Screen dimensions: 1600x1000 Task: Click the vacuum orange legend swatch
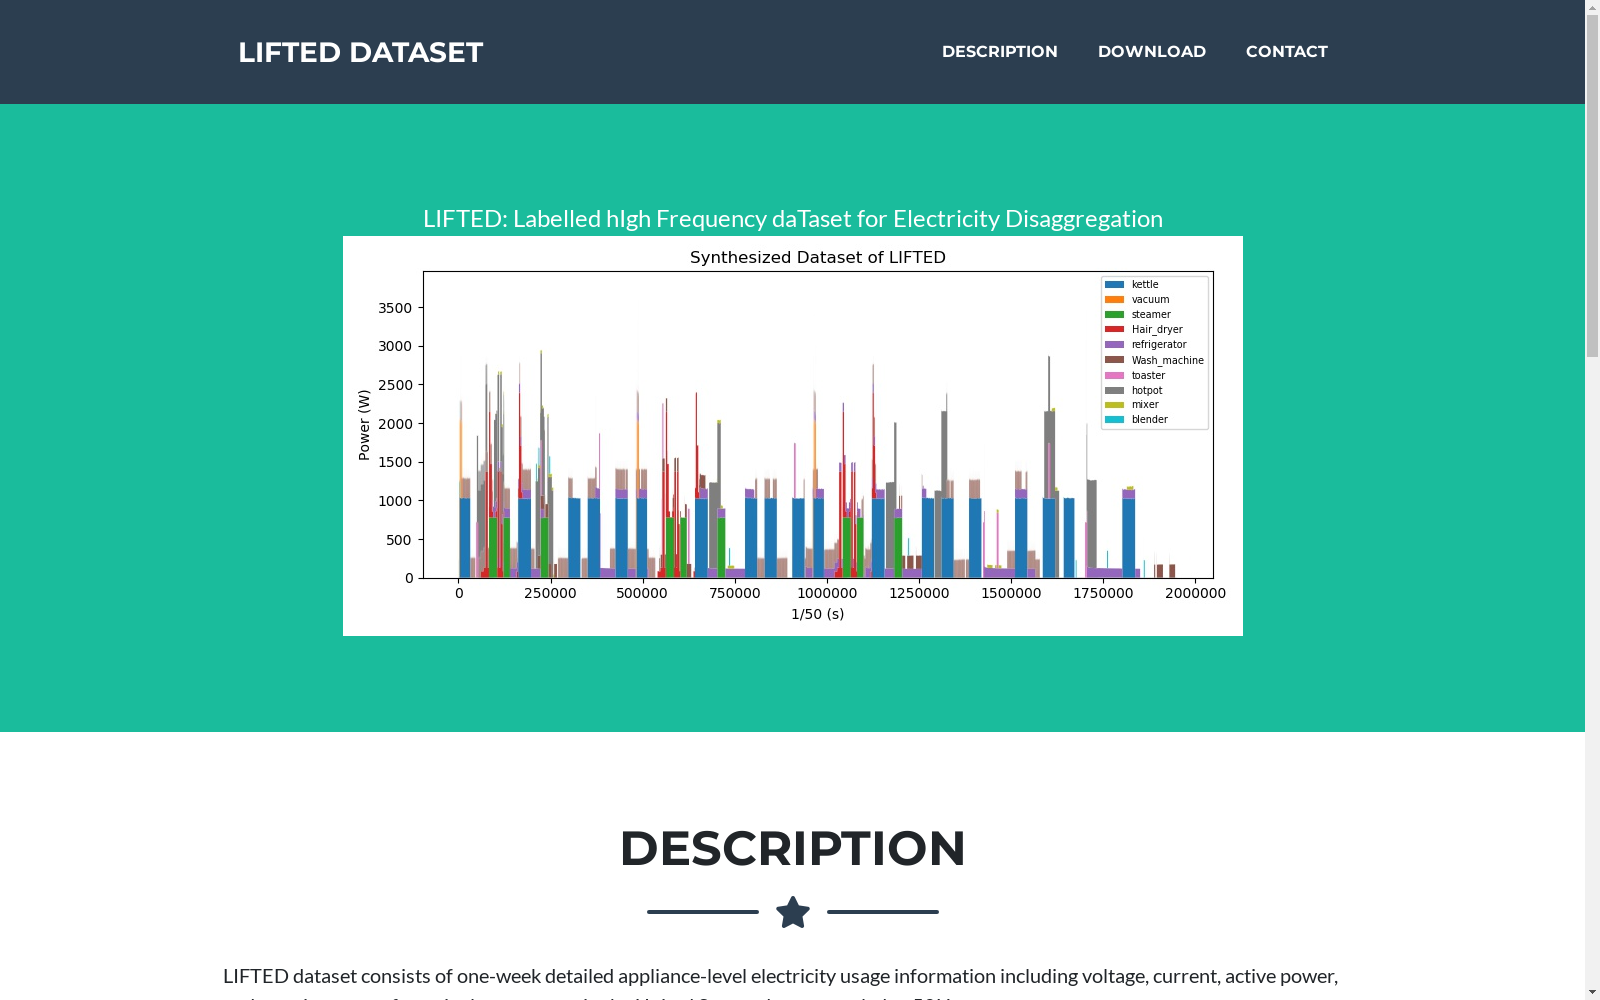point(1114,300)
